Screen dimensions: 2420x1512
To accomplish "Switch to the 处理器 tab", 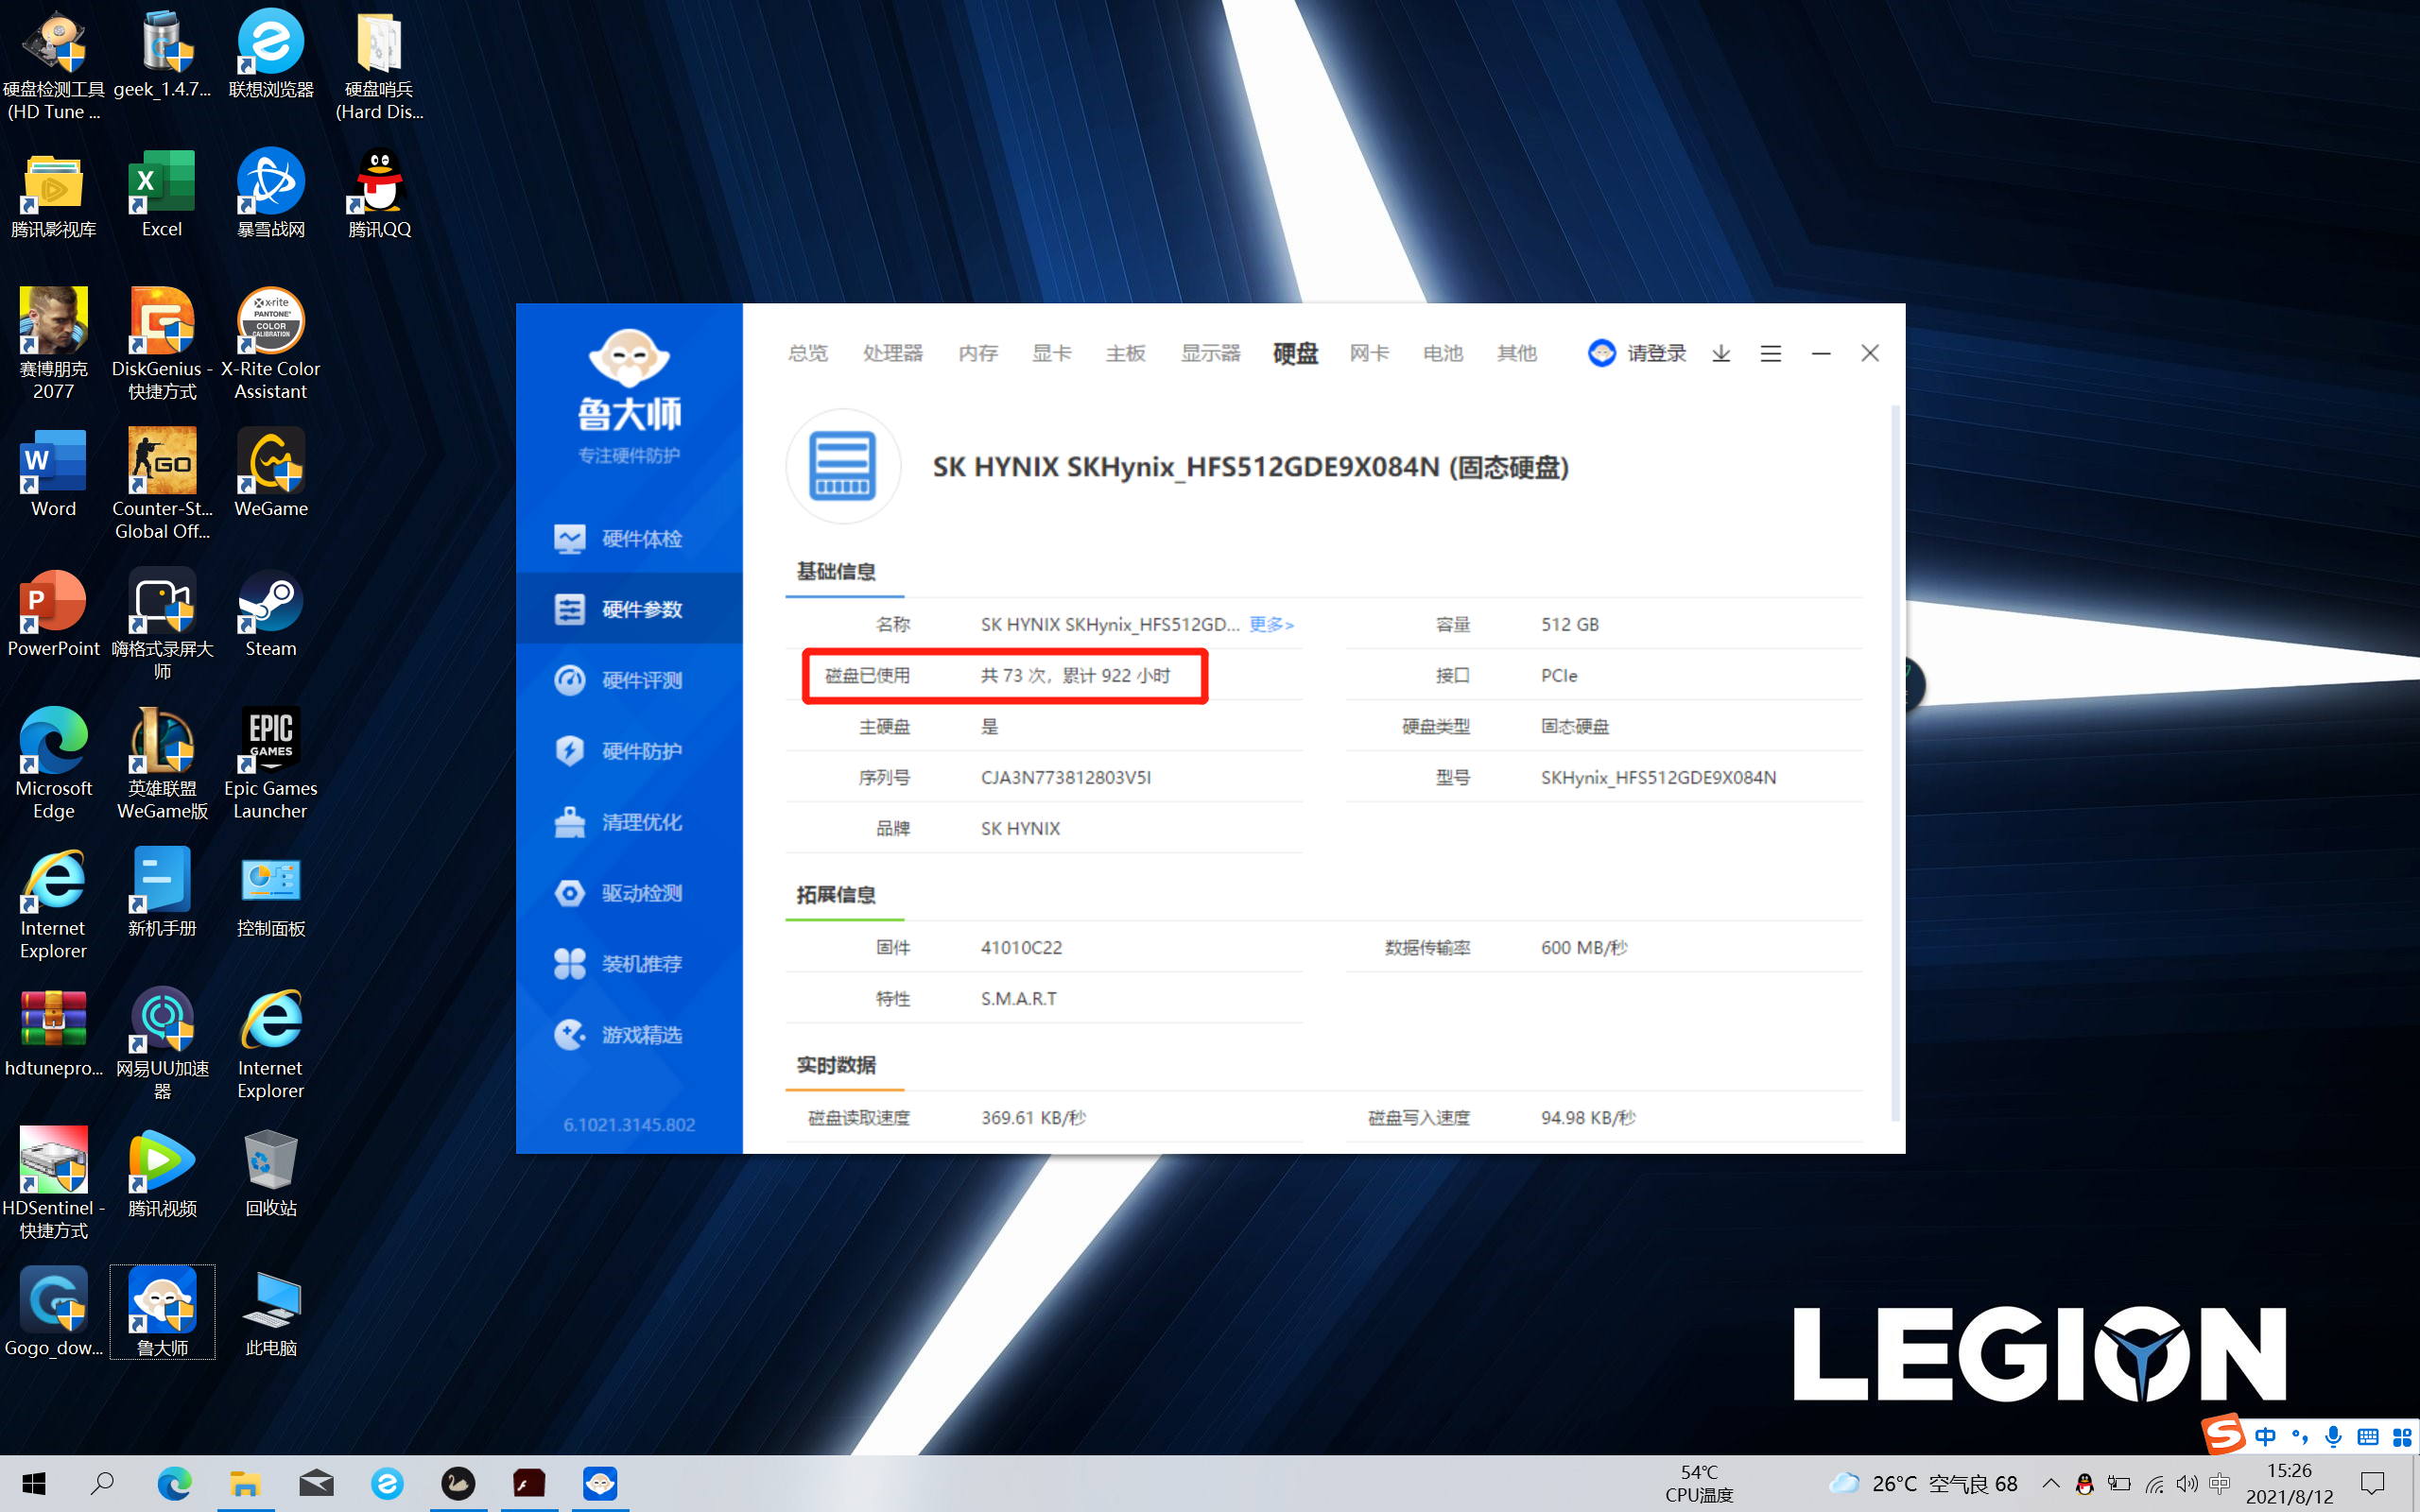I will (x=892, y=353).
